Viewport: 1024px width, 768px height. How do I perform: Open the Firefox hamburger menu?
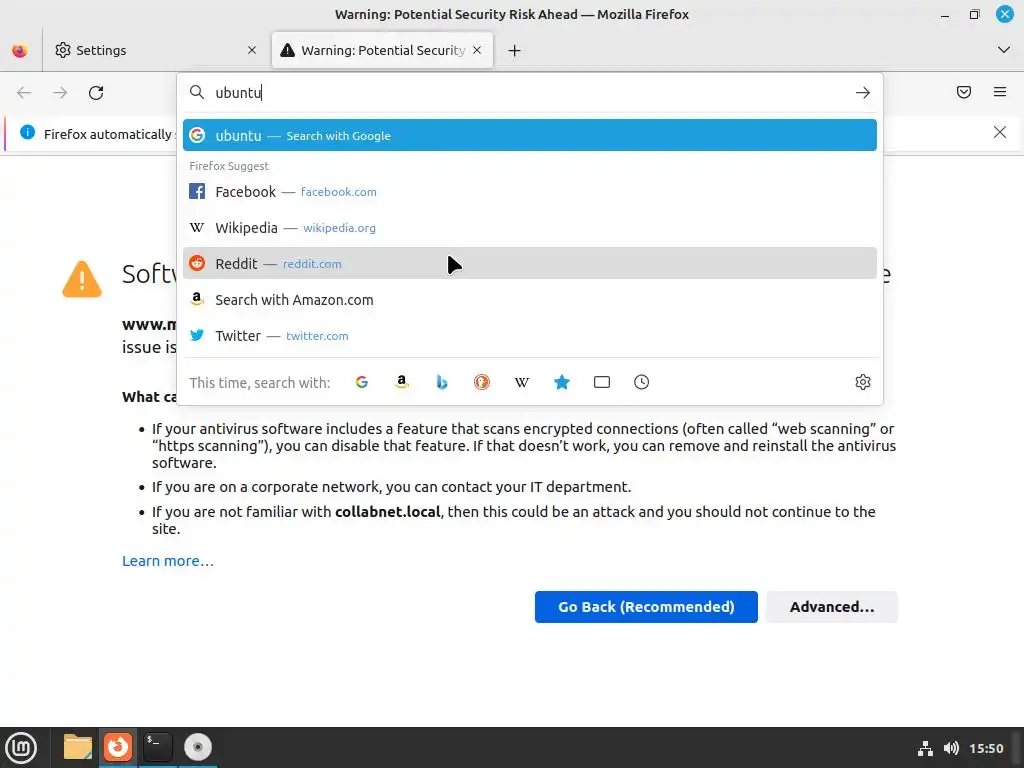click(x=1000, y=92)
